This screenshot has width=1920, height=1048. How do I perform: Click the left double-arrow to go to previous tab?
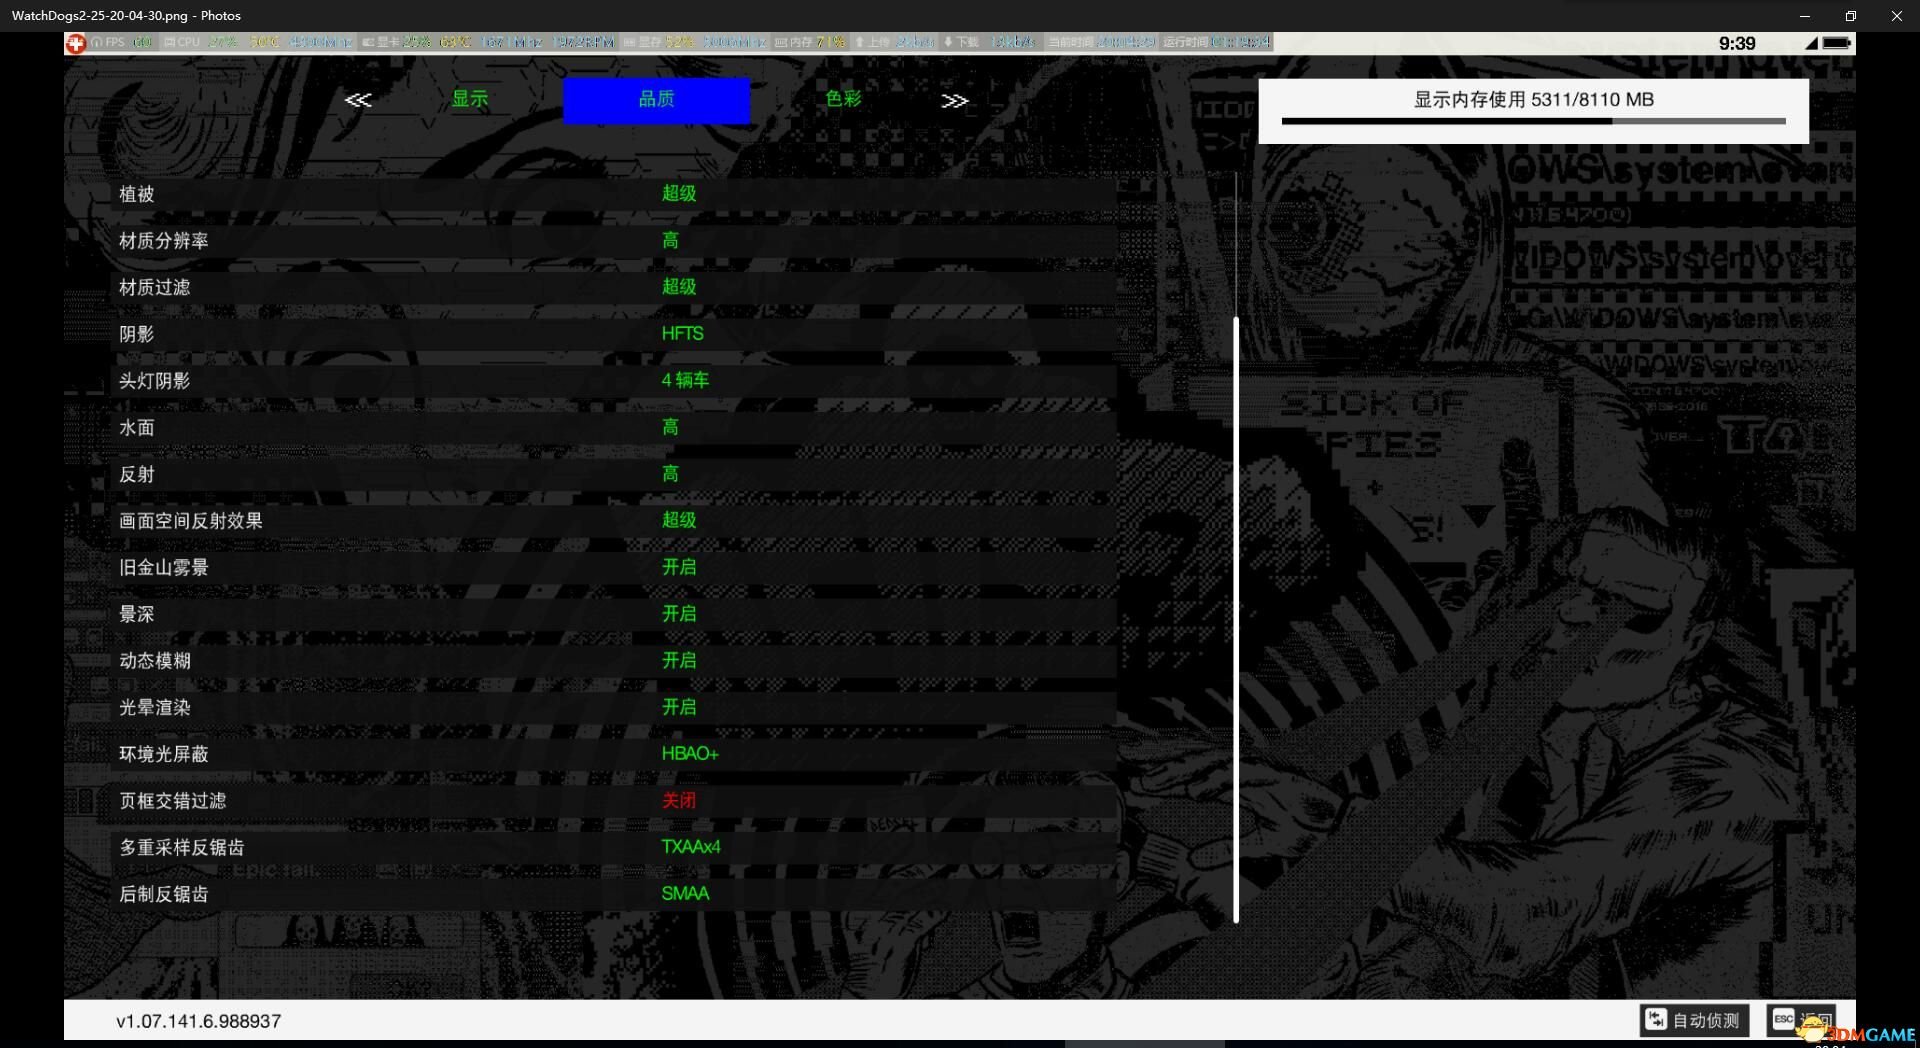tap(358, 100)
